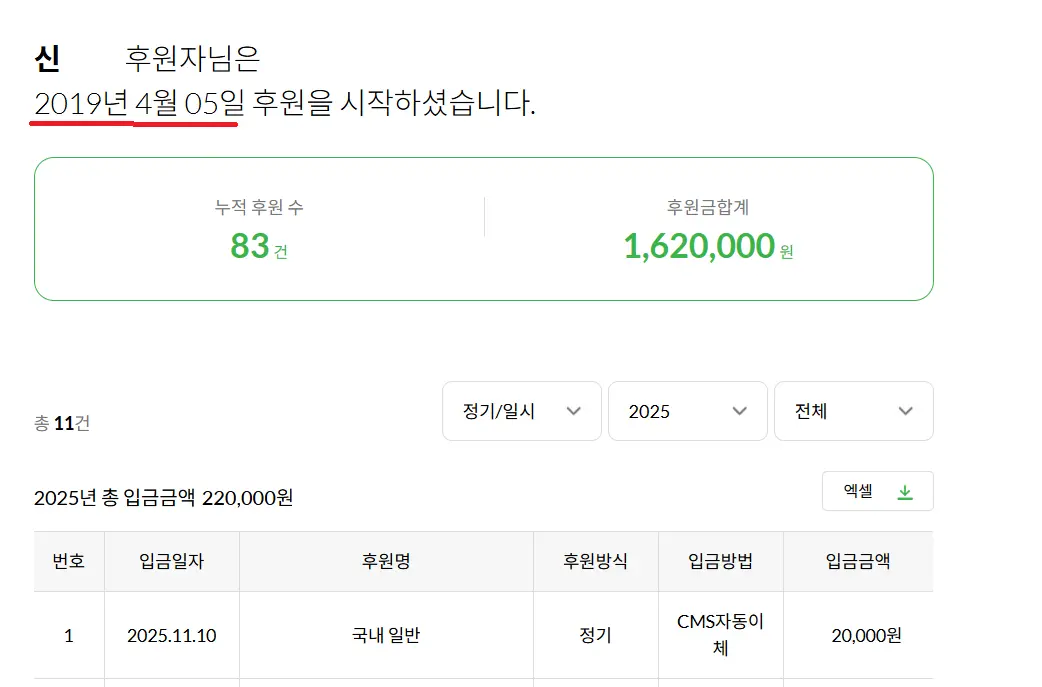Expand the 2025 year selector
Image resolution: width=1042 pixels, height=687 pixels.
pyautogui.click(x=687, y=411)
